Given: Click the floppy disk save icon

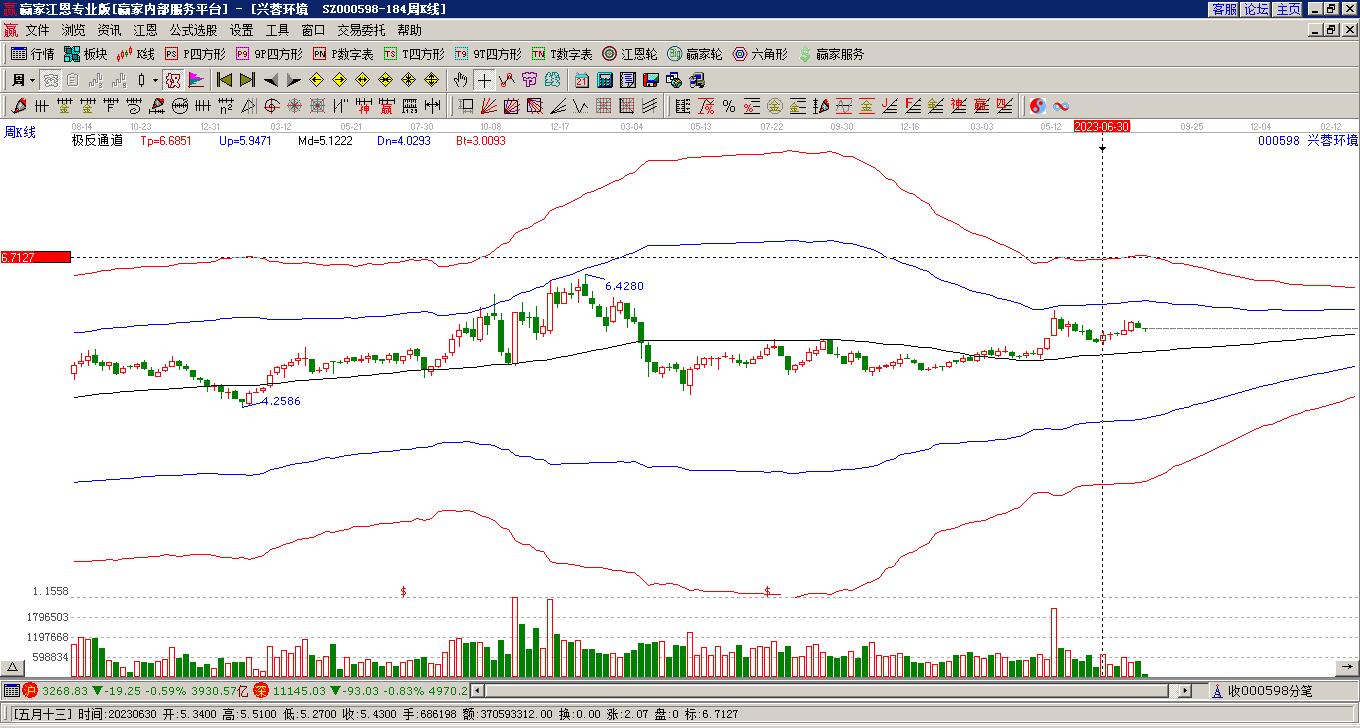Looking at the screenshot, I should pos(651,80).
